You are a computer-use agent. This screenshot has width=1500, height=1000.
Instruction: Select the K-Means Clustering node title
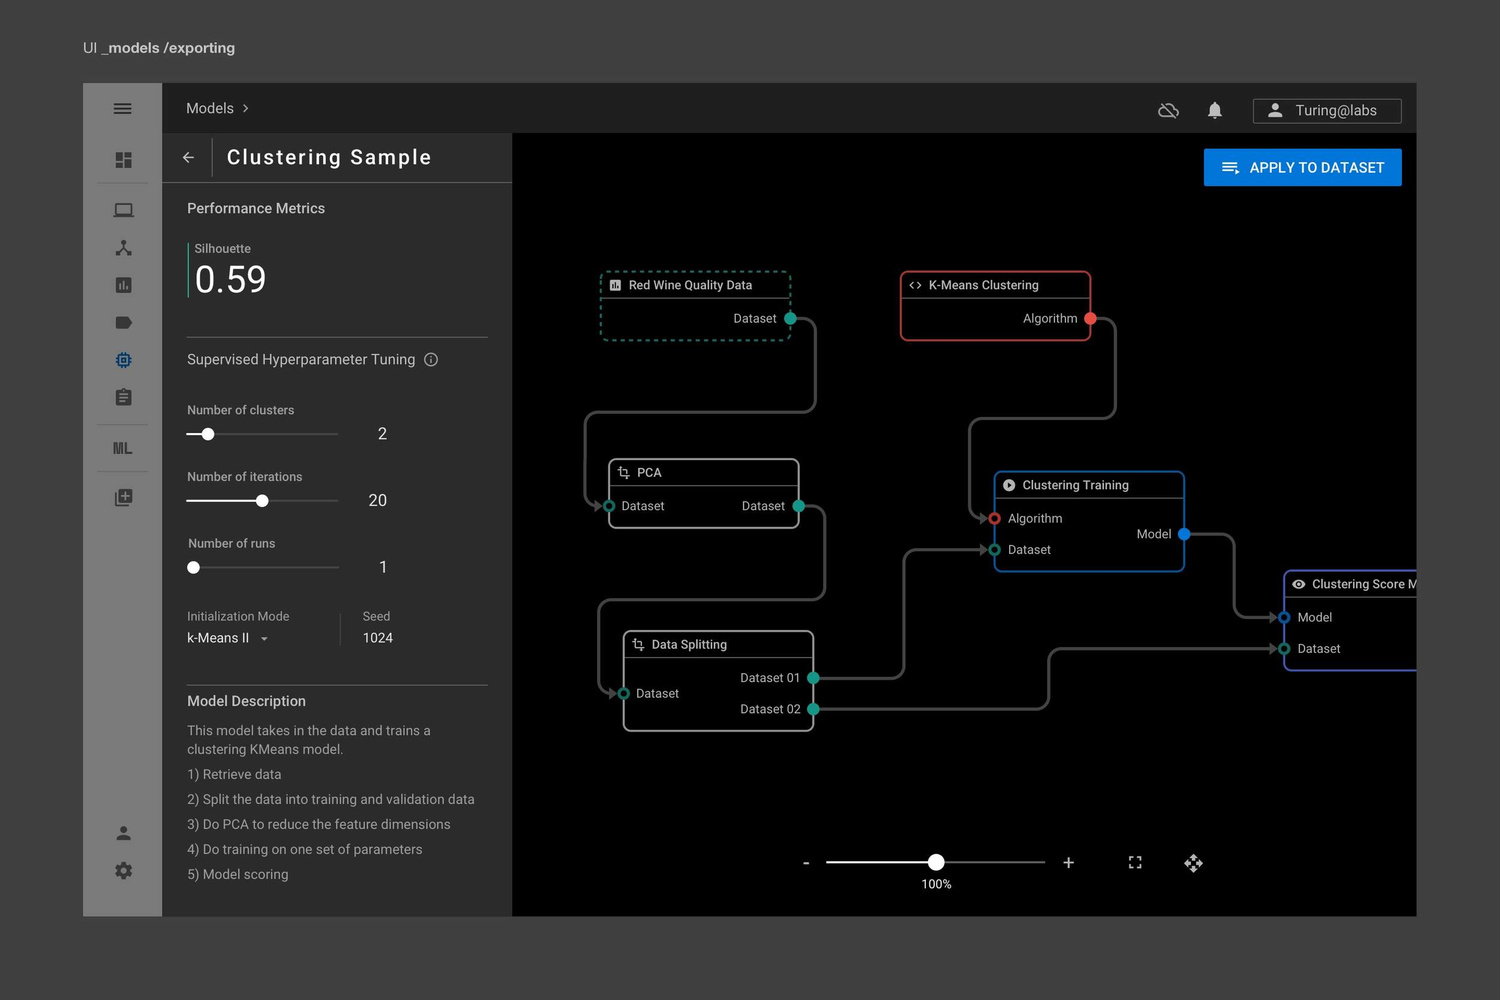983,285
